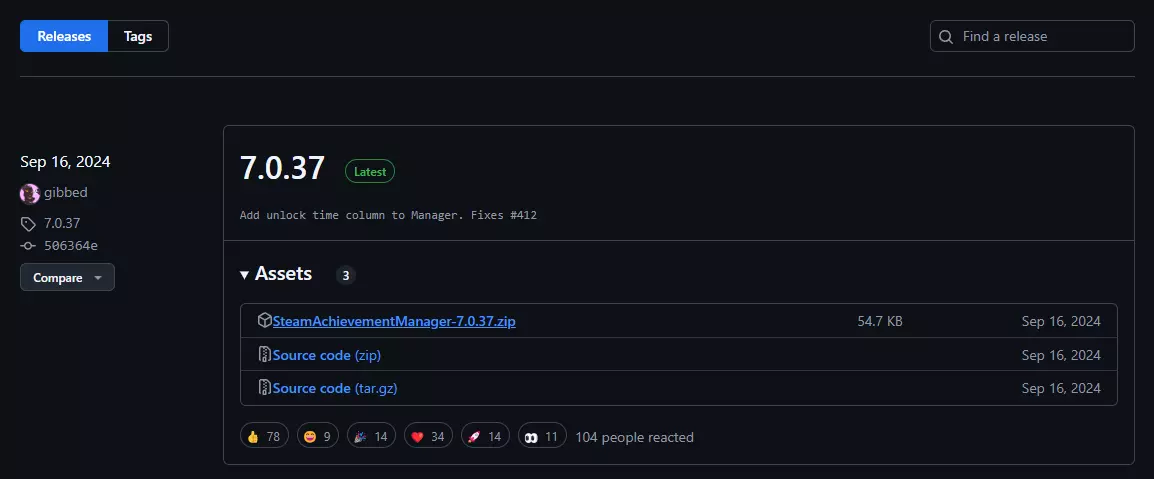Click the package icon next to SteamAchievementManager zip
This screenshot has height=479, width=1154.
(x=264, y=321)
